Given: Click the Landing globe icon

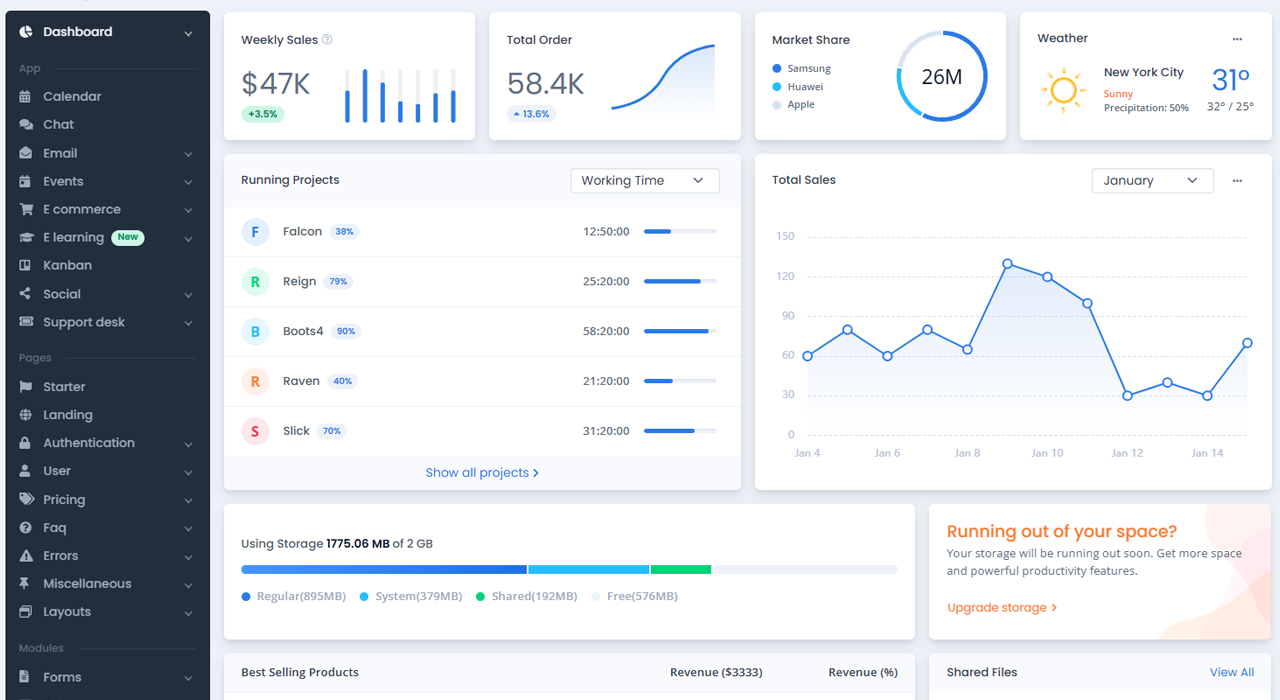Looking at the screenshot, I should tap(26, 415).
